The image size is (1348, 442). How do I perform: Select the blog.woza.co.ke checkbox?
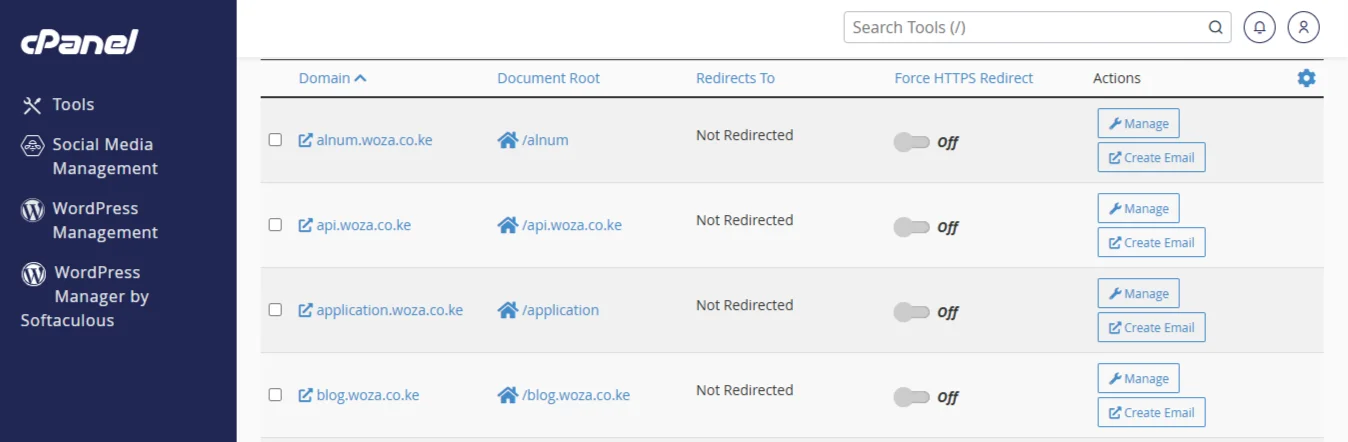(x=275, y=395)
